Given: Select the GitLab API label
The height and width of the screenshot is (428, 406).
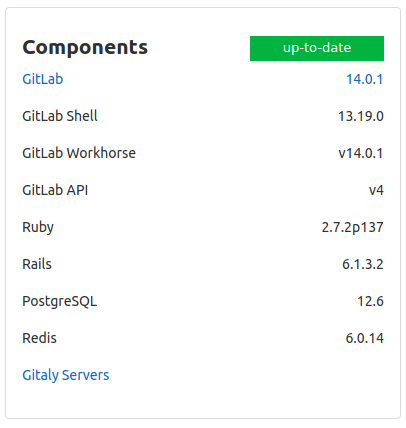Looking at the screenshot, I should click(x=55, y=190).
